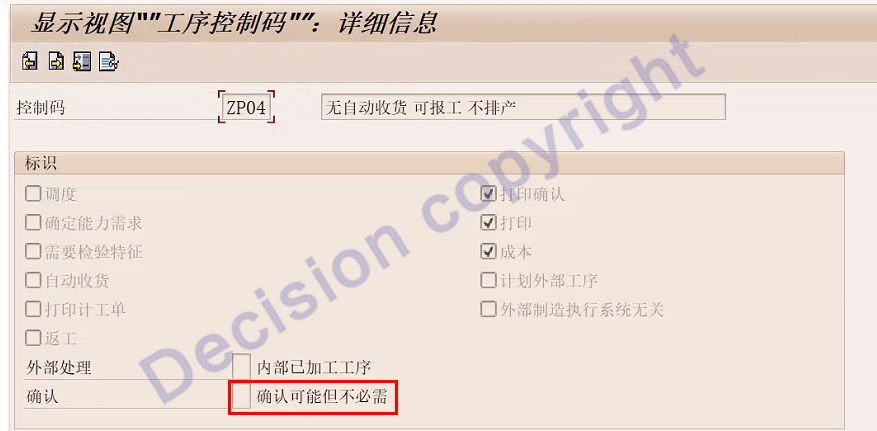Tick the 打印计工单 checkbox

point(34,309)
